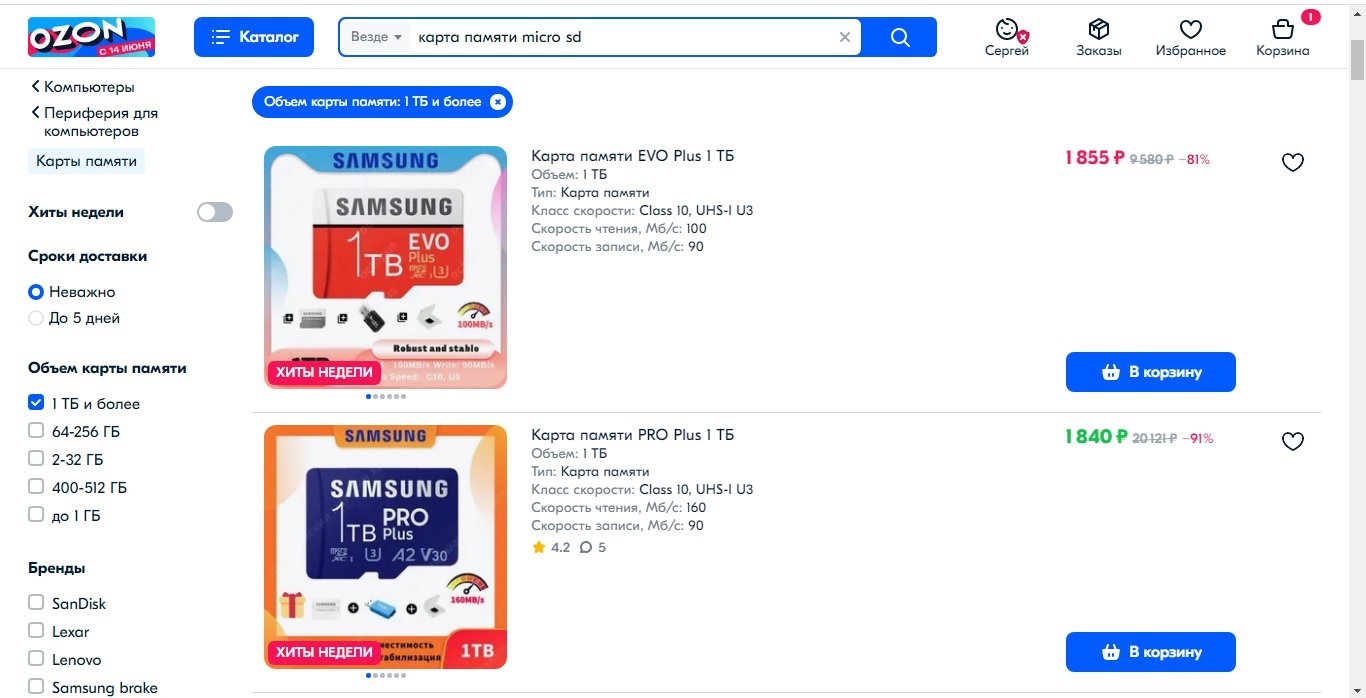This screenshot has height=698, width=1366.
Task: Click the search magnifier button
Action: click(x=899, y=37)
